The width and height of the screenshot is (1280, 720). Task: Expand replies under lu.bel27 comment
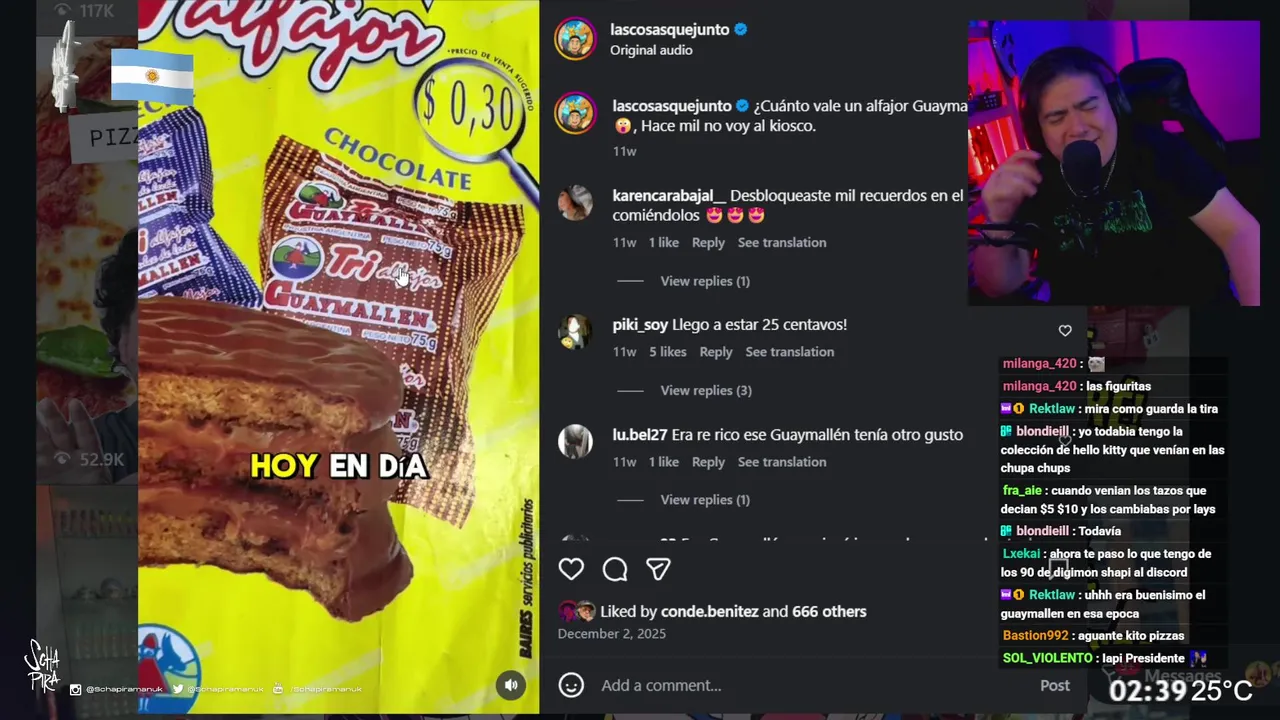pos(705,500)
